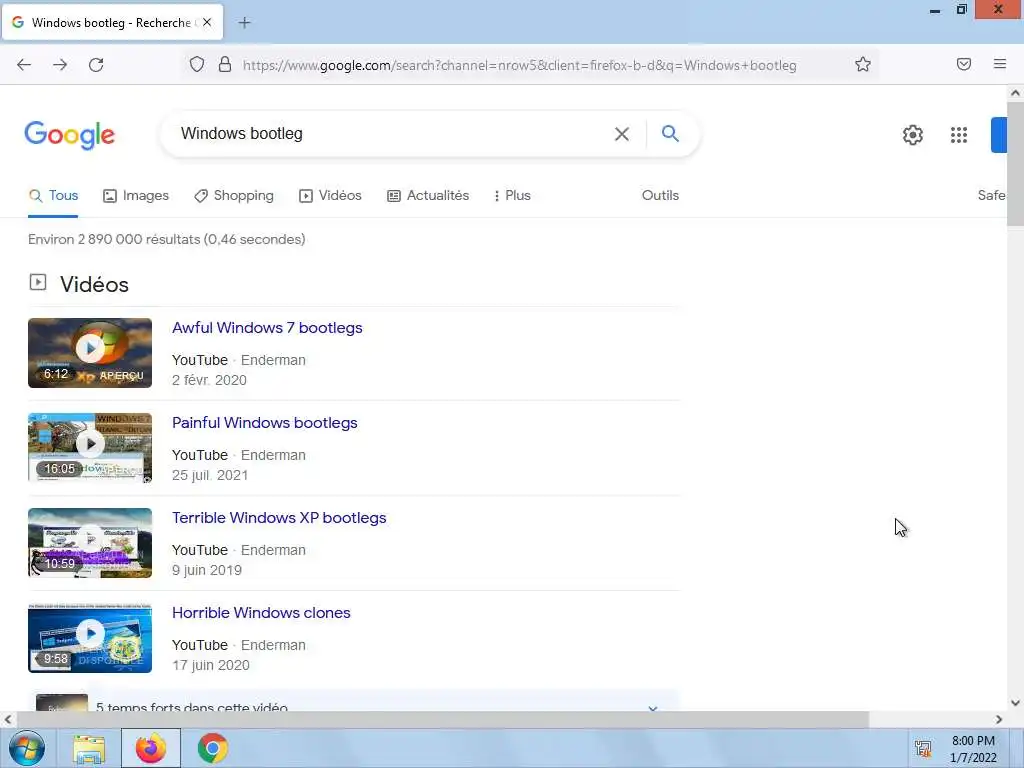Open Awful Windows 7 bootlegs link

point(267,328)
